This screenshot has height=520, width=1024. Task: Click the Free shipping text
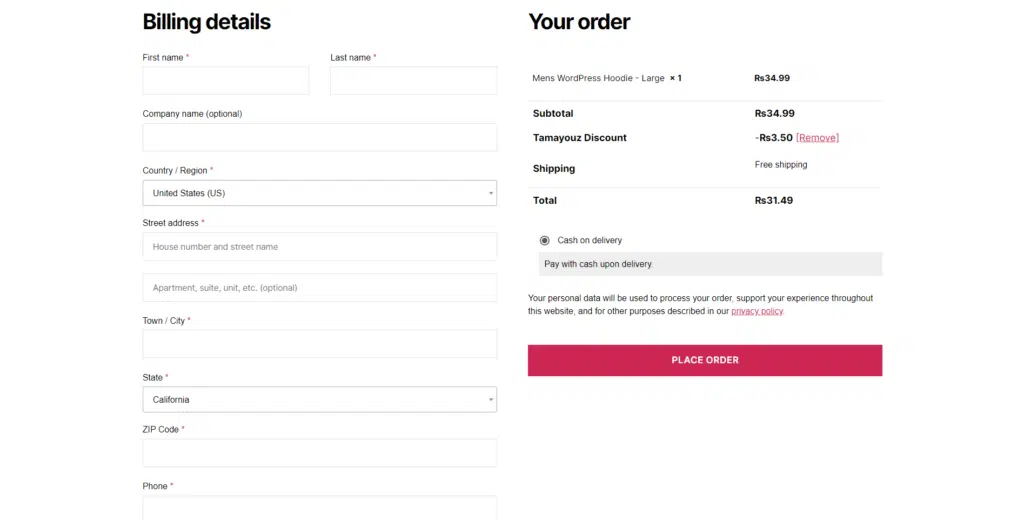[x=781, y=165]
